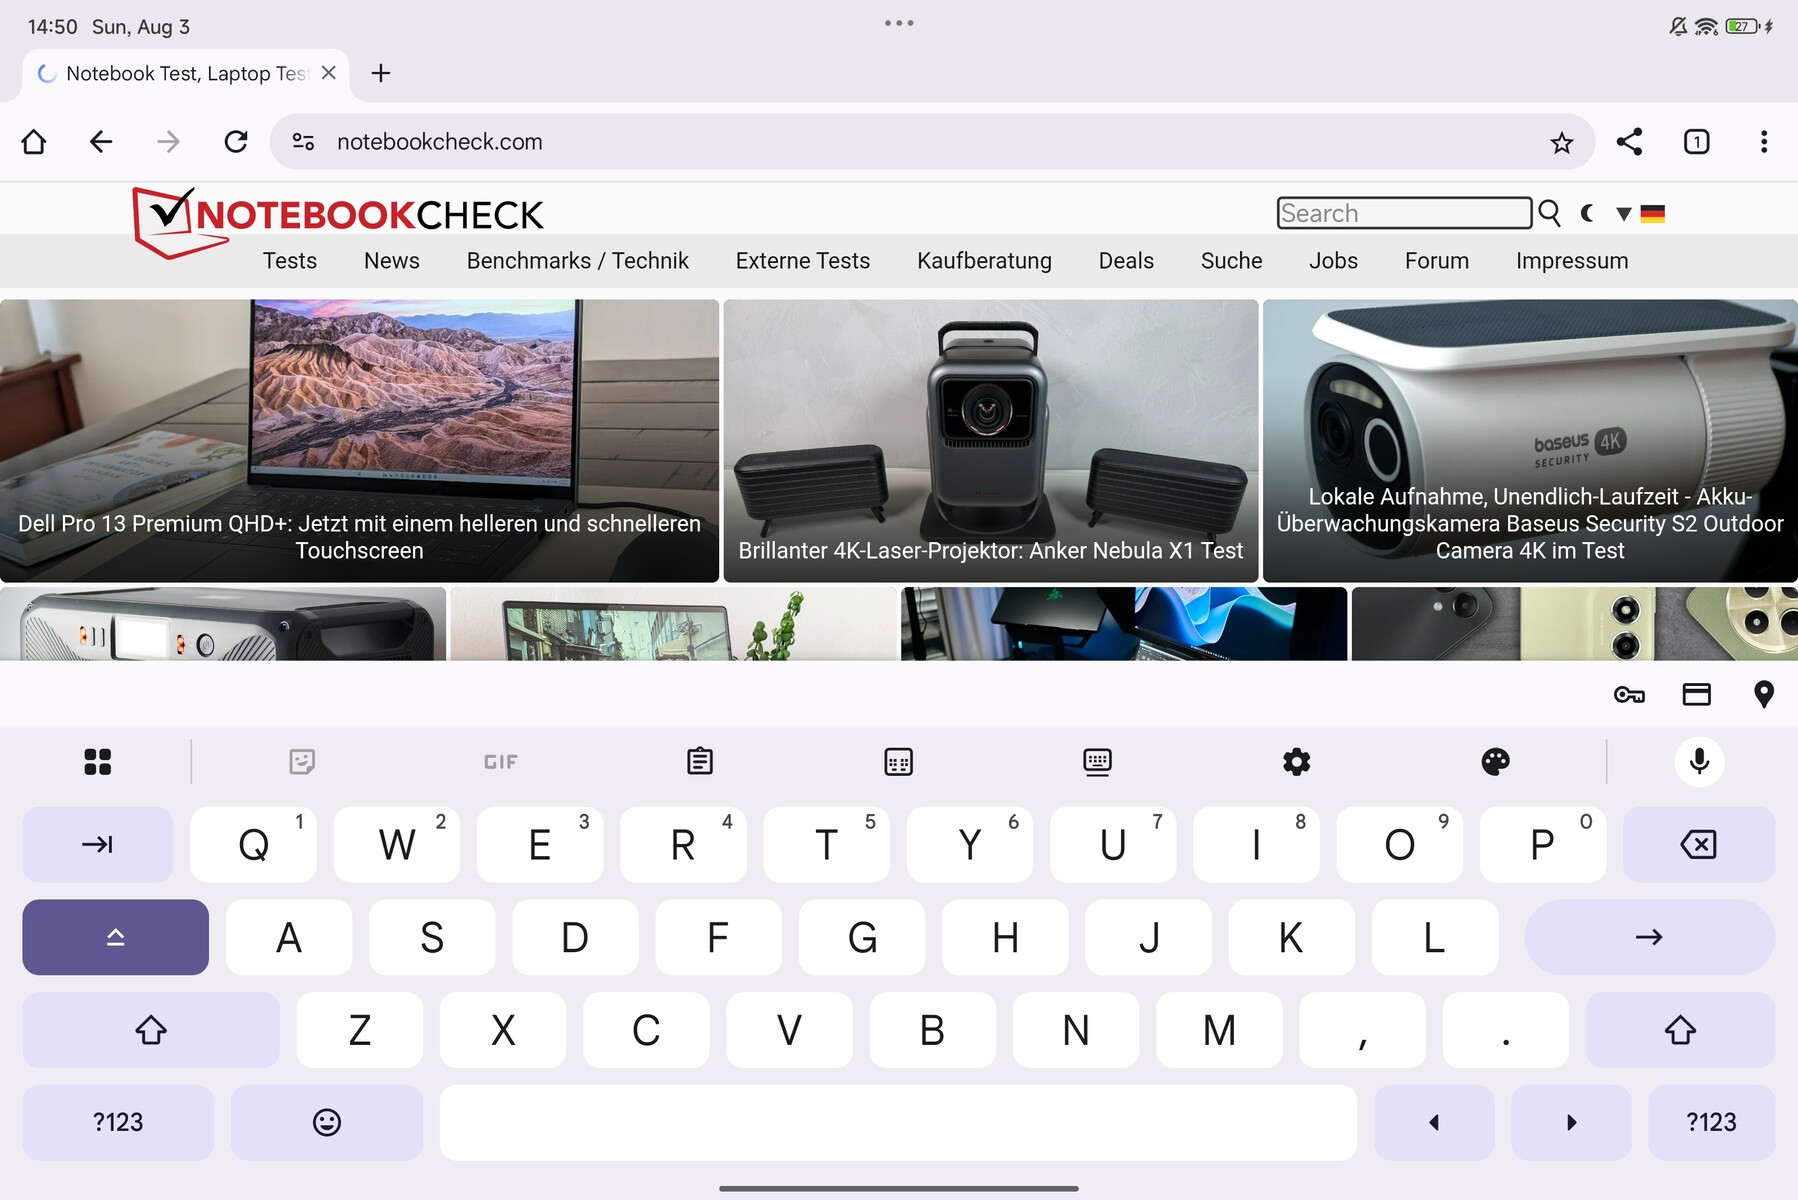Image resolution: width=1798 pixels, height=1200 pixels.
Task: Tap the space bar
Action: 899,1123
